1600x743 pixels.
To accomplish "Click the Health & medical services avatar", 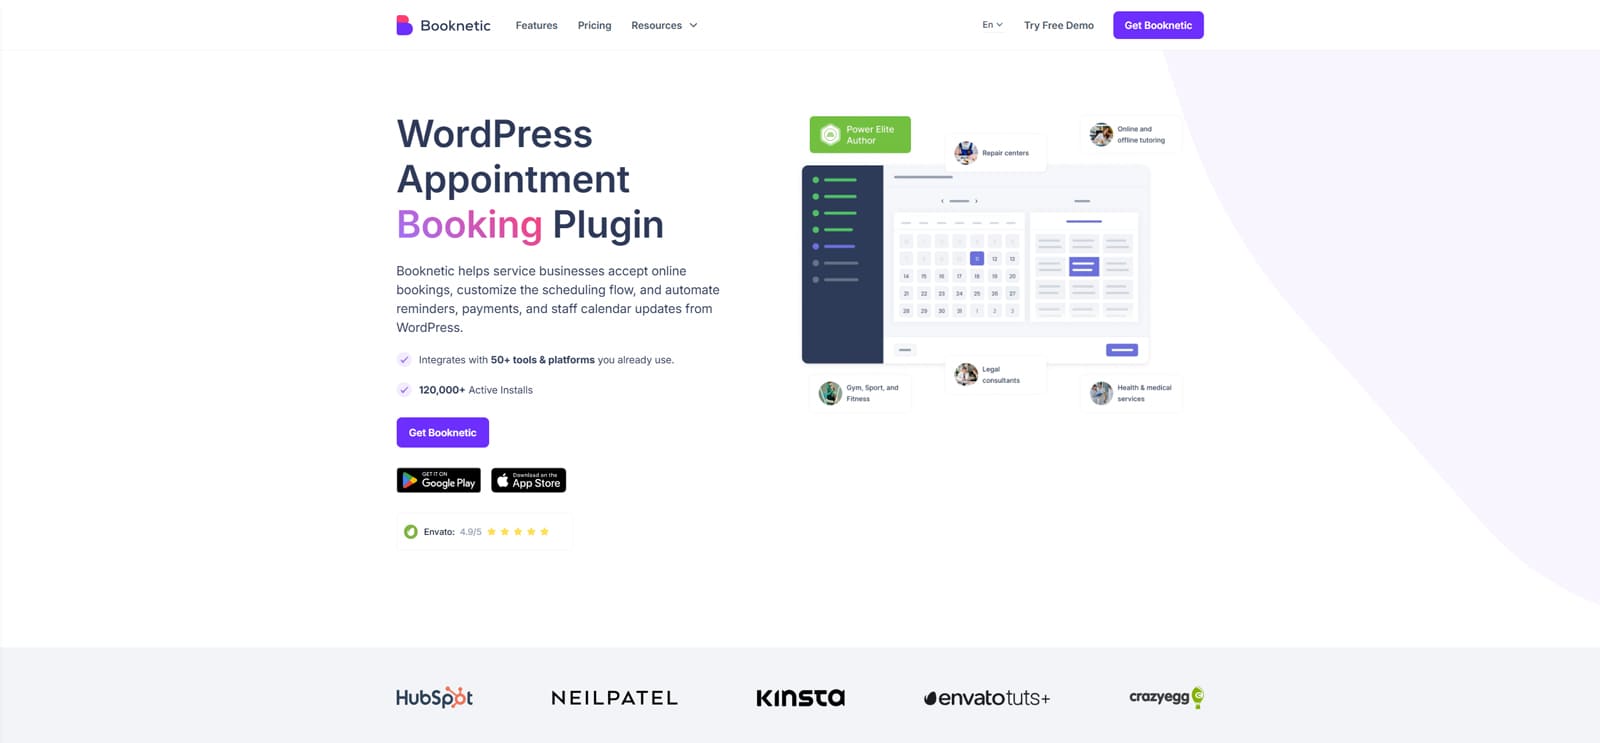I will coord(1101,393).
